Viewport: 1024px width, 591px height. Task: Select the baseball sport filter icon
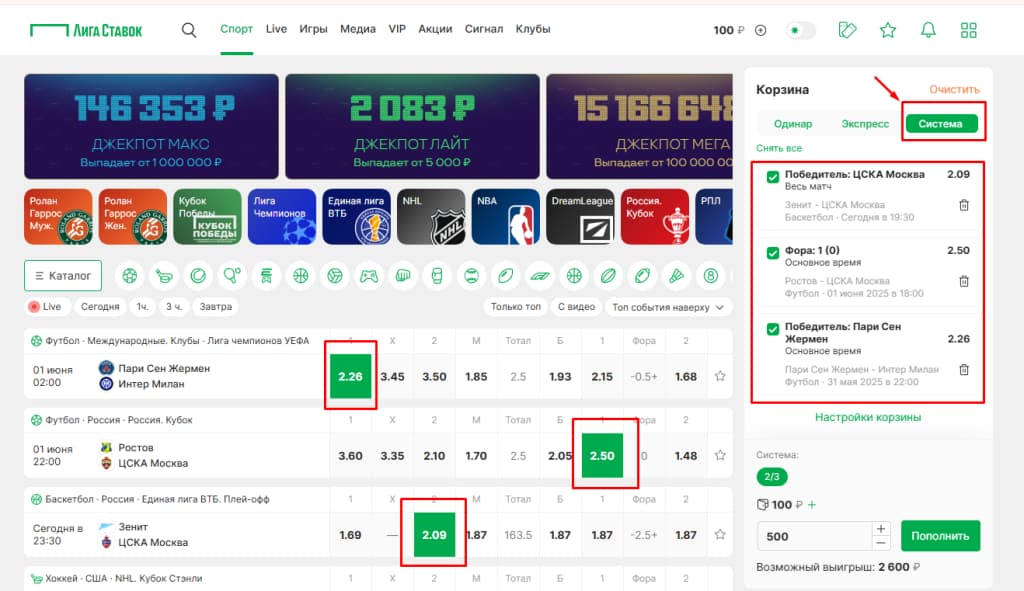coord(471,276)
